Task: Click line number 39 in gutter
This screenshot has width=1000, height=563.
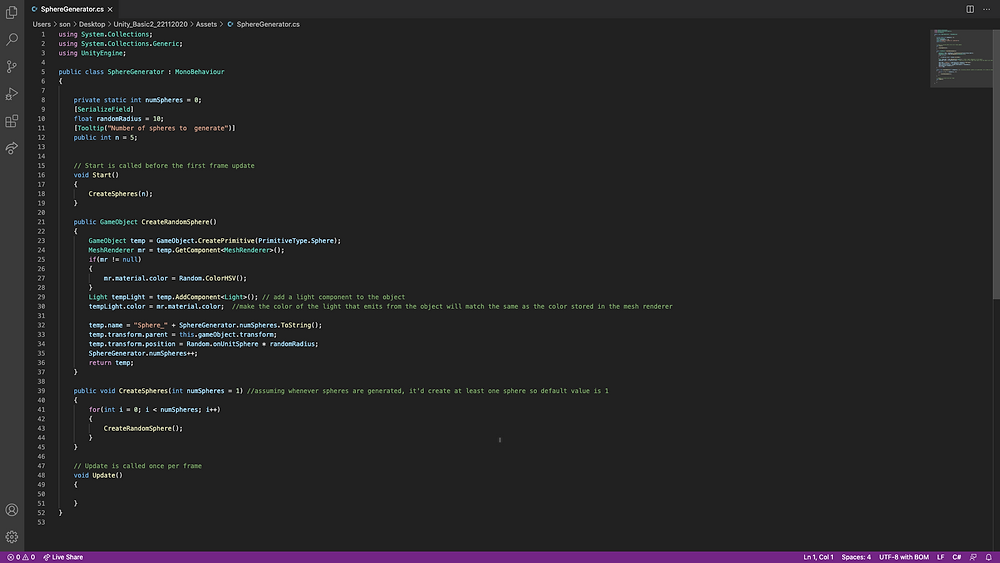Action: pos(41,391)
